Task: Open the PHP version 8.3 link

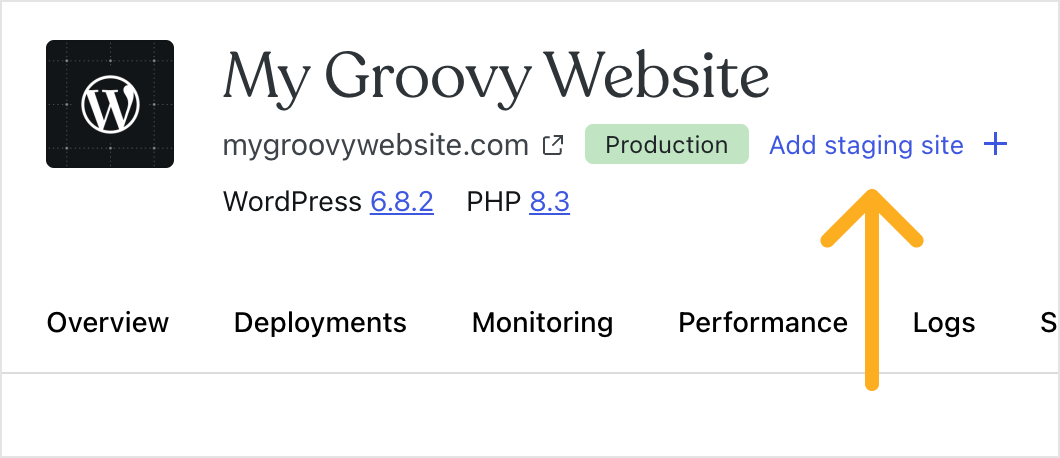Action: (x=549, y=203)
